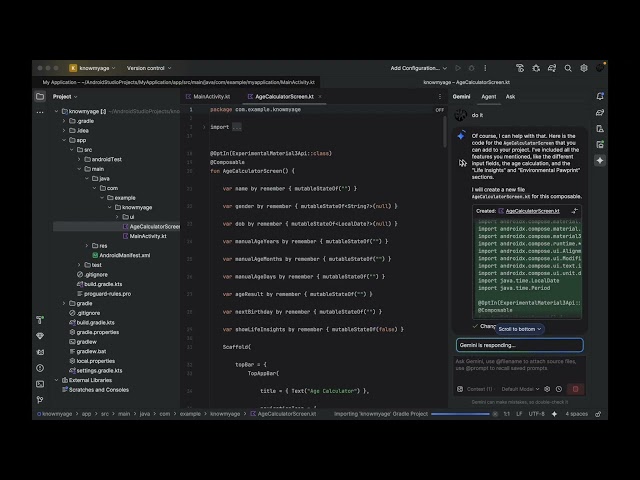Open Running Devices icon in right sidebar
The image size is (640, 480).
(x=600, y=144)
